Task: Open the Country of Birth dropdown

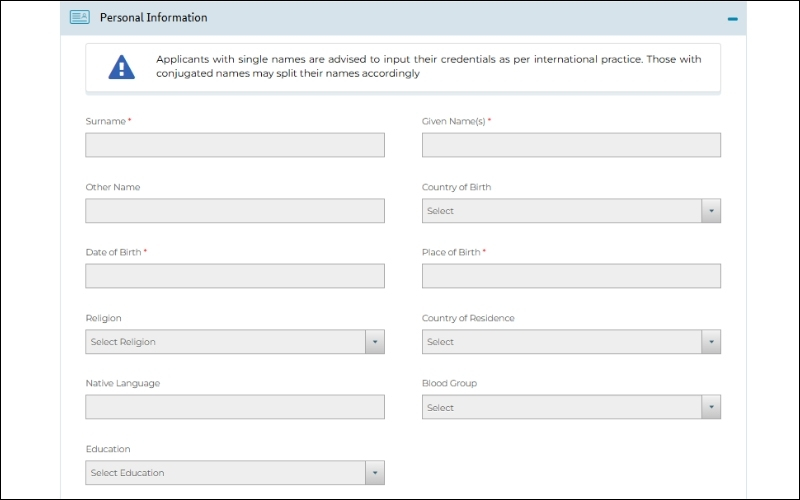Action: pos(561,211)
